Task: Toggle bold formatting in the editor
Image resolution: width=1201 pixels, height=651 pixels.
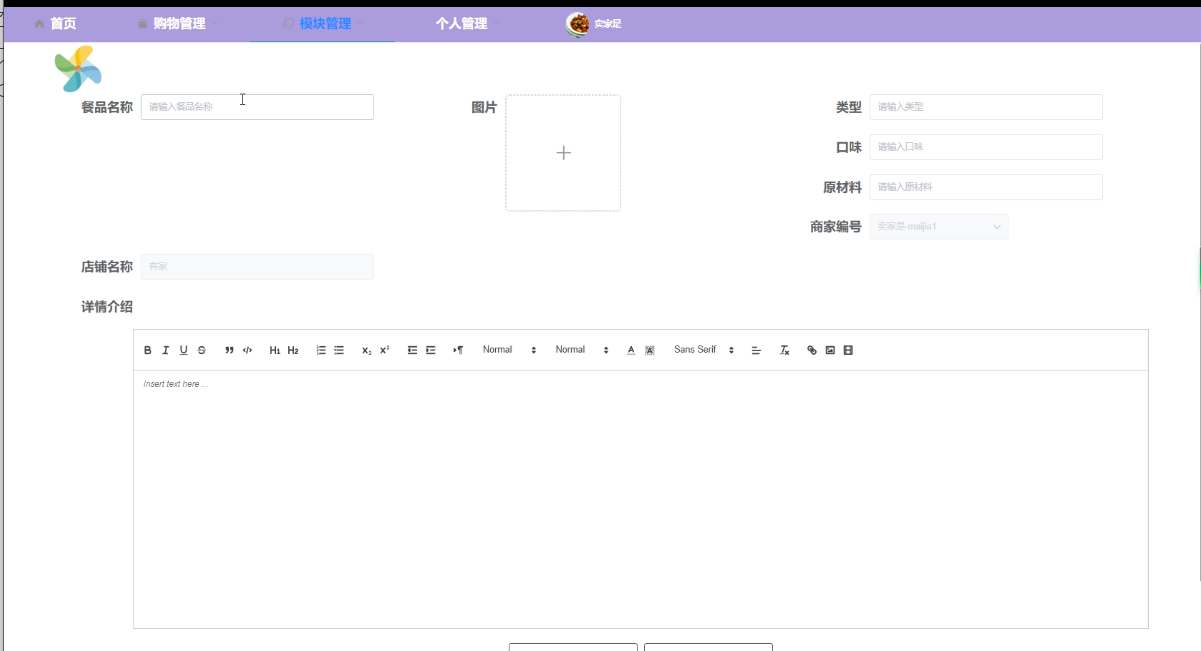Action: click(148, 350)
